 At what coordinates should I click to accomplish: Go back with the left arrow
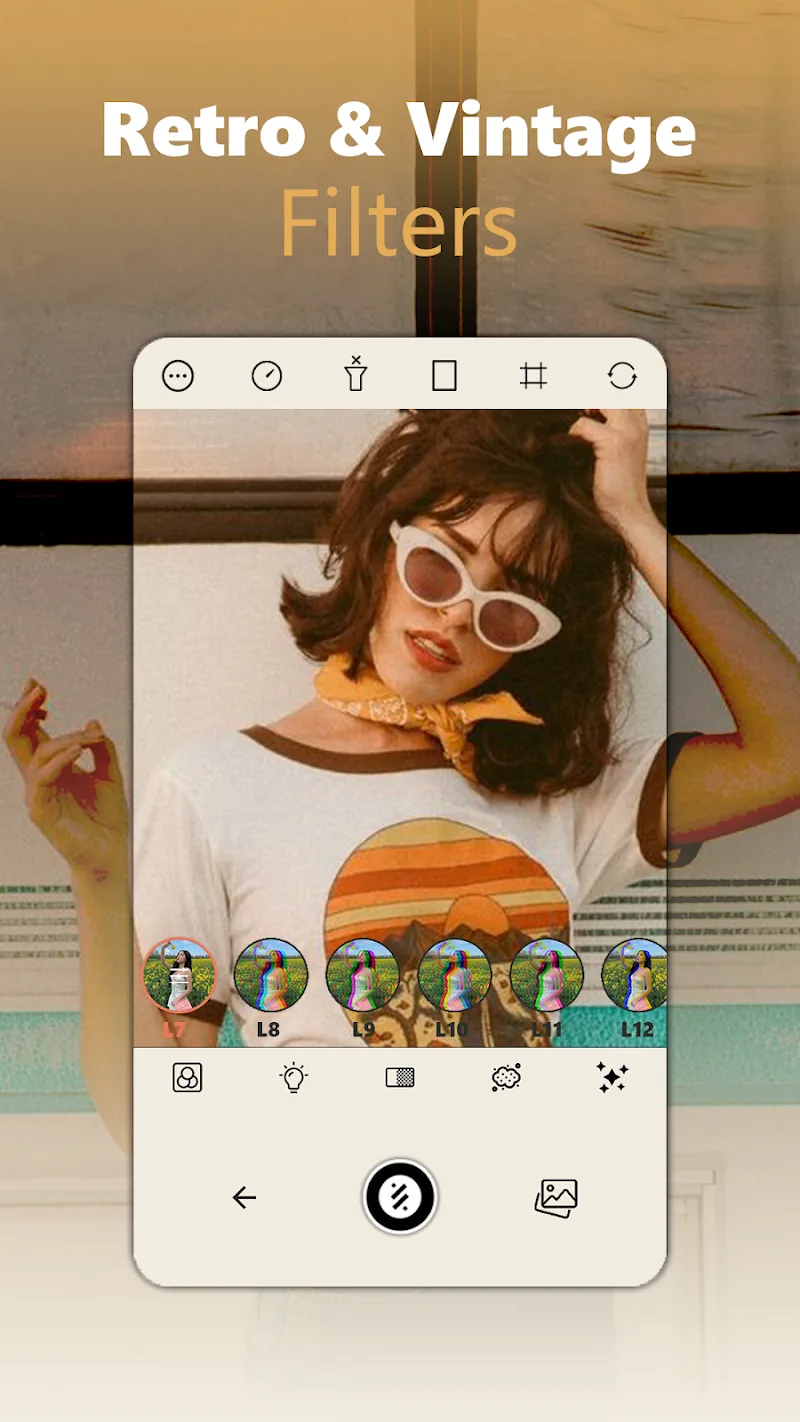pos(244,1197)
